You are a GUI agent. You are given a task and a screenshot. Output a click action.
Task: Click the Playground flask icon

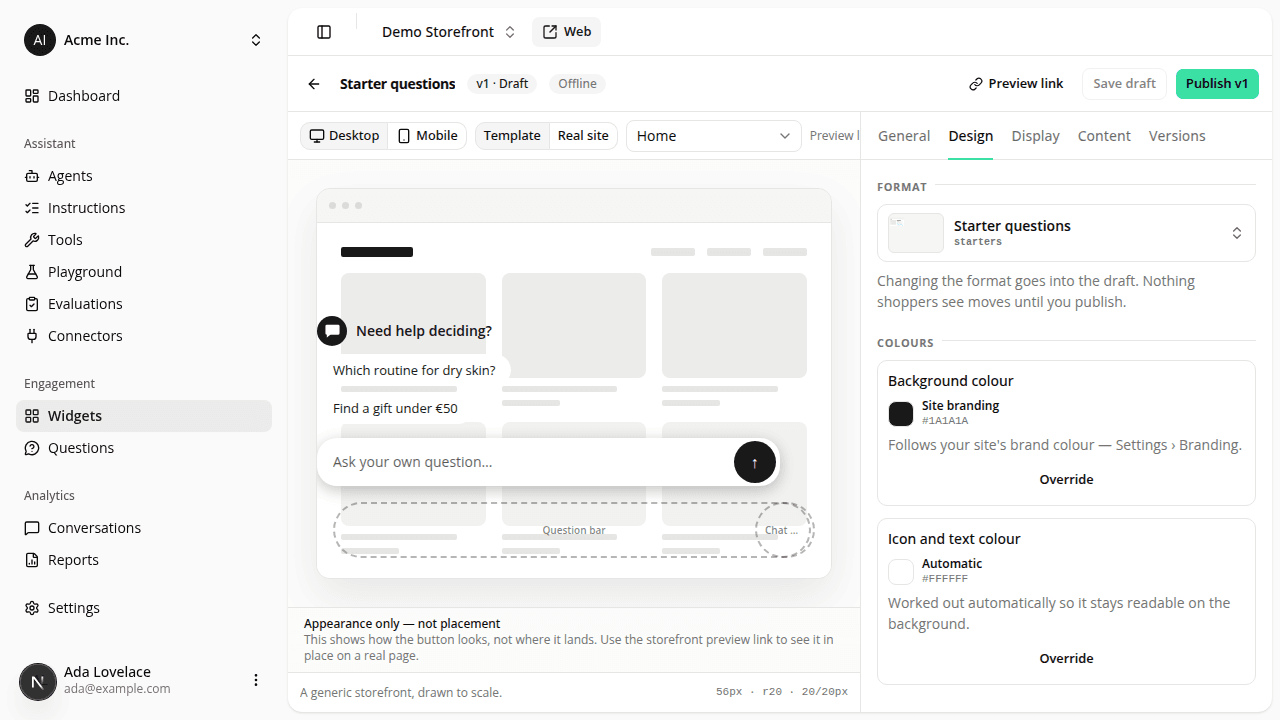point(32,272)
